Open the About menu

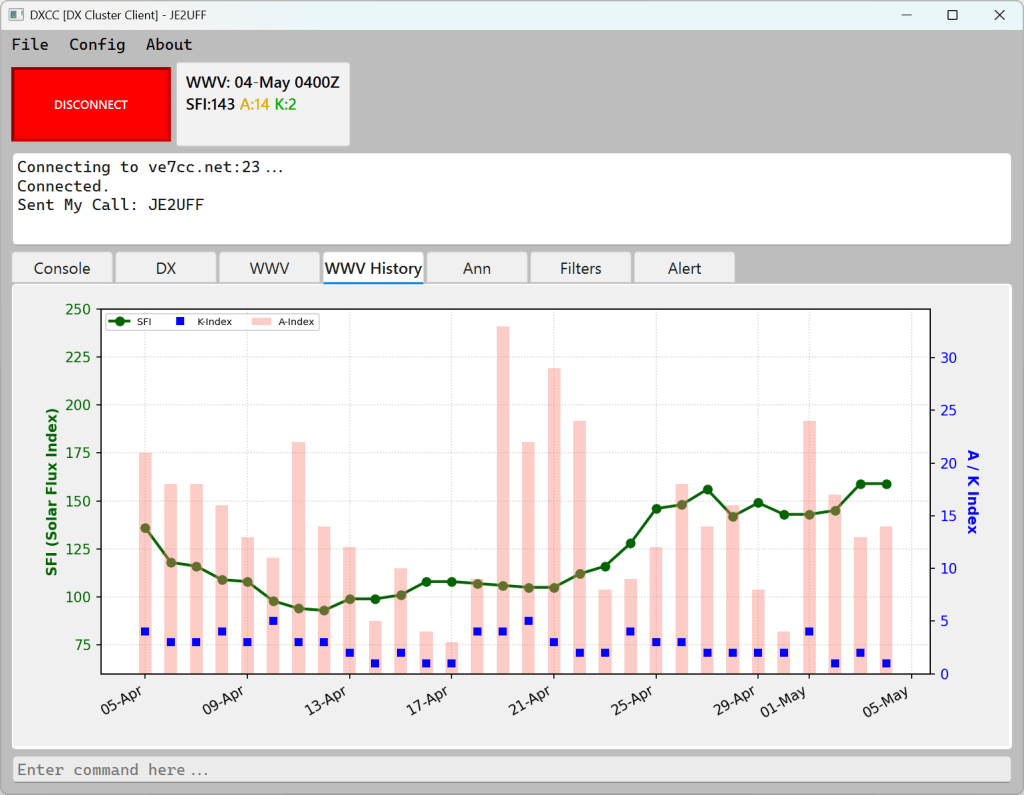[168, 44]
